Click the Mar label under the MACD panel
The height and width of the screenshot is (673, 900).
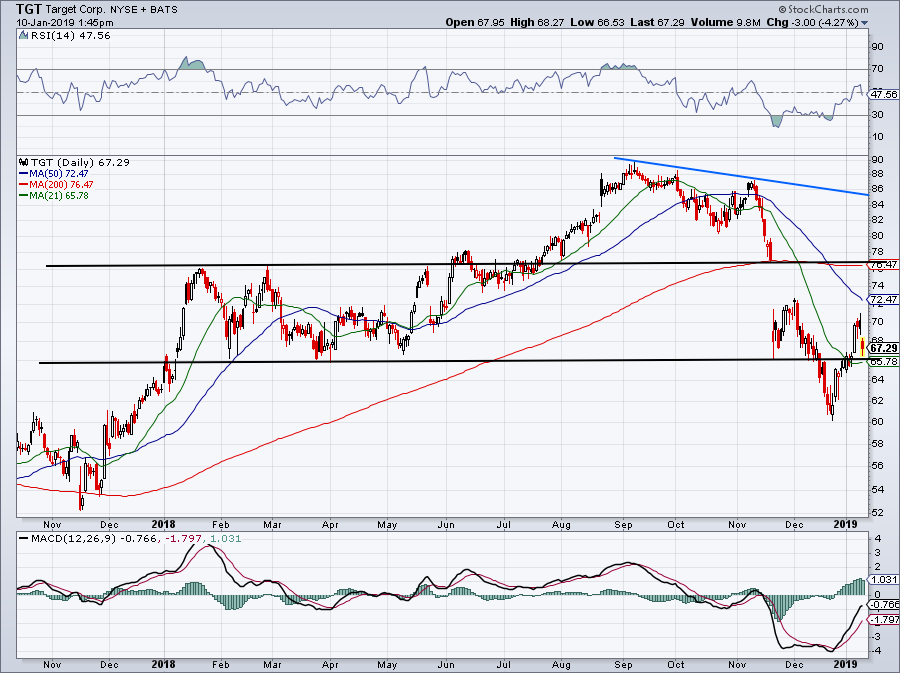[272, 665]
